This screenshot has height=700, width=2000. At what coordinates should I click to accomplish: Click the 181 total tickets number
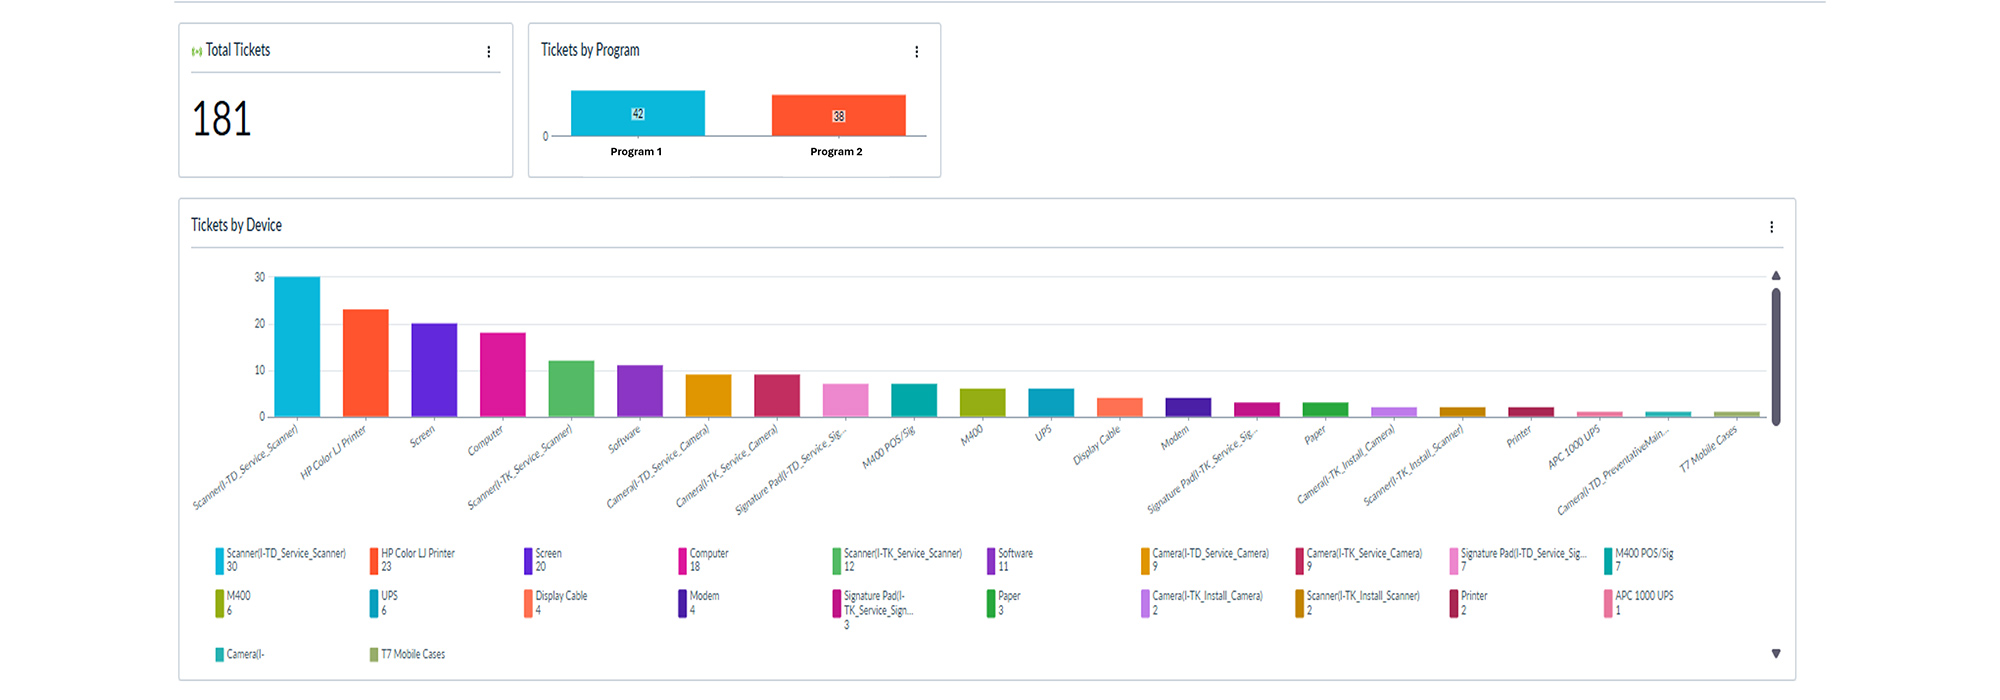pos(222,120)
